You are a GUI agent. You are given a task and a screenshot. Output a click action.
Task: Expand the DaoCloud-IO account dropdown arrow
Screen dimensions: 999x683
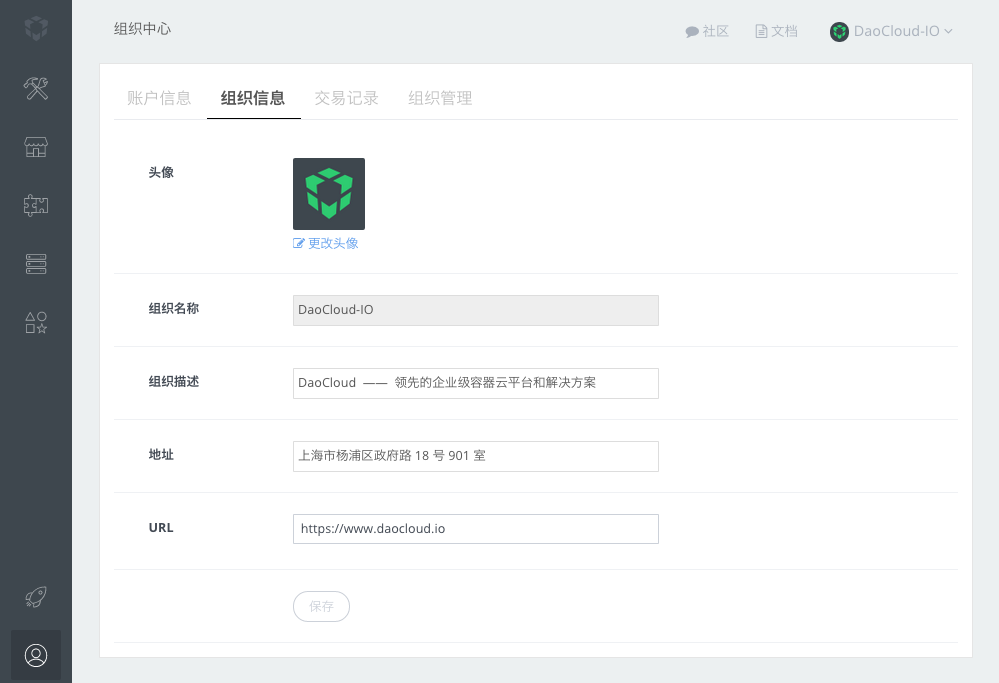point(948,31)
